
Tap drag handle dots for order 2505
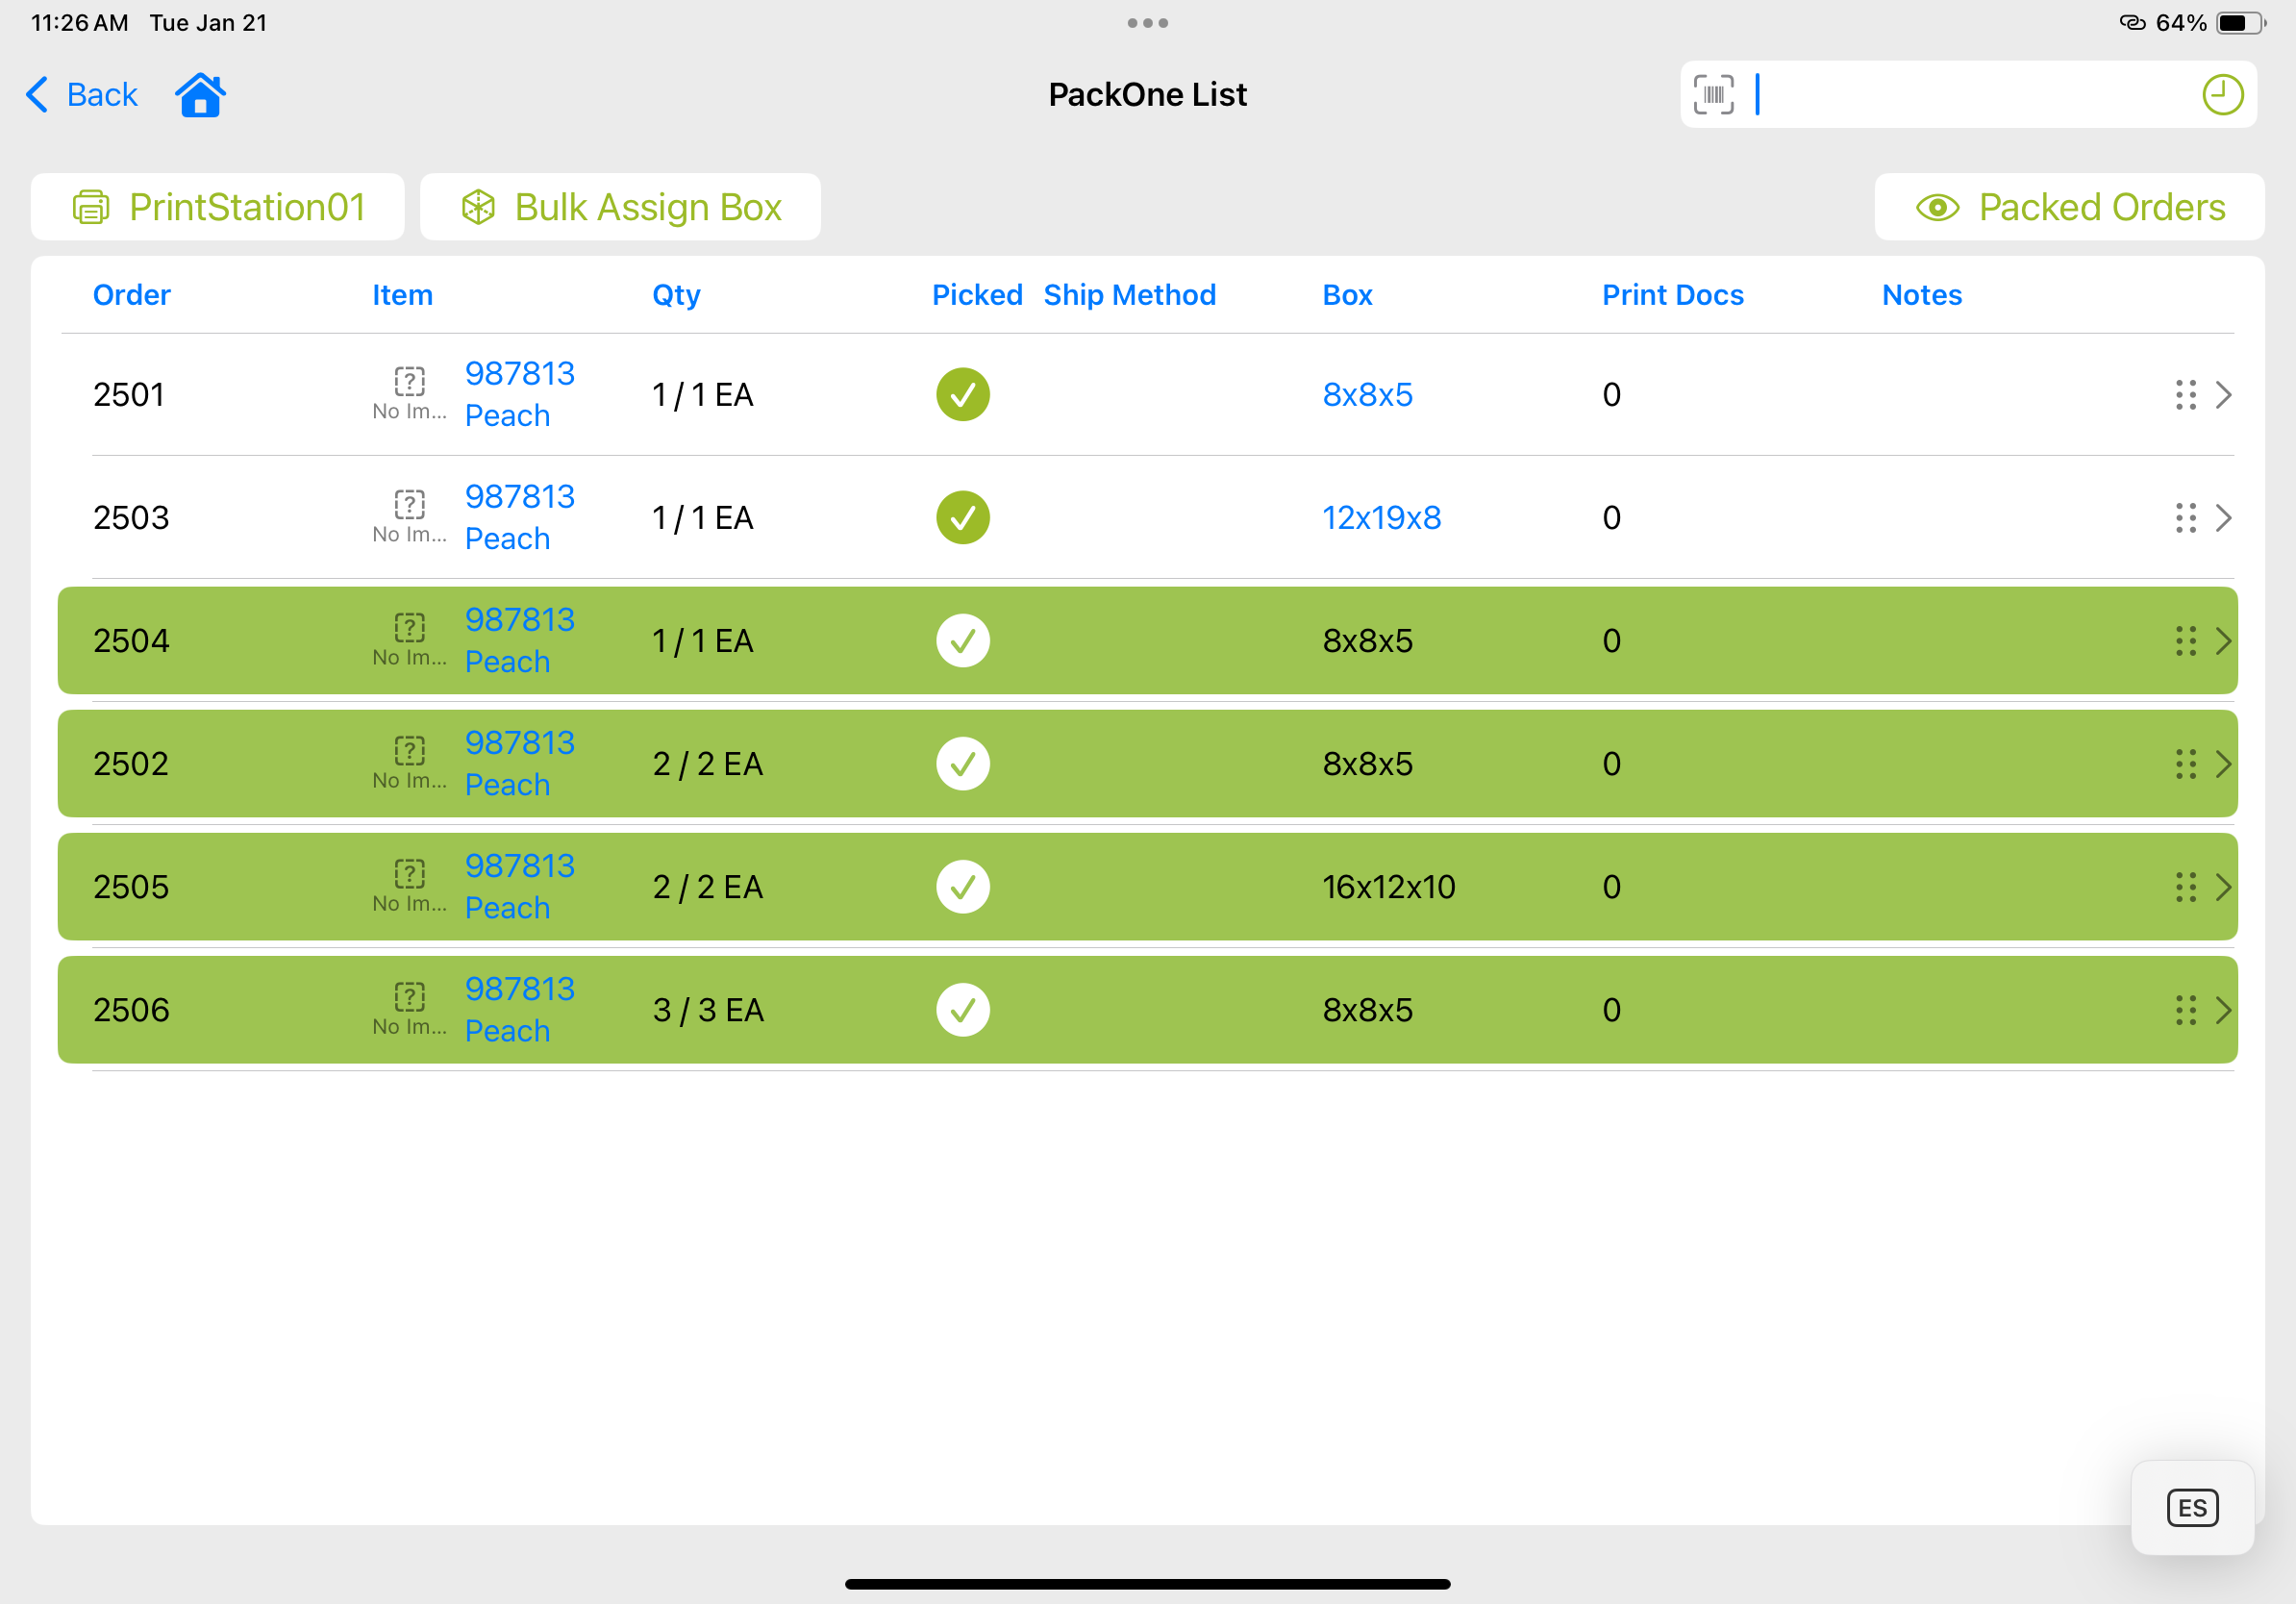pos(2185,887)
